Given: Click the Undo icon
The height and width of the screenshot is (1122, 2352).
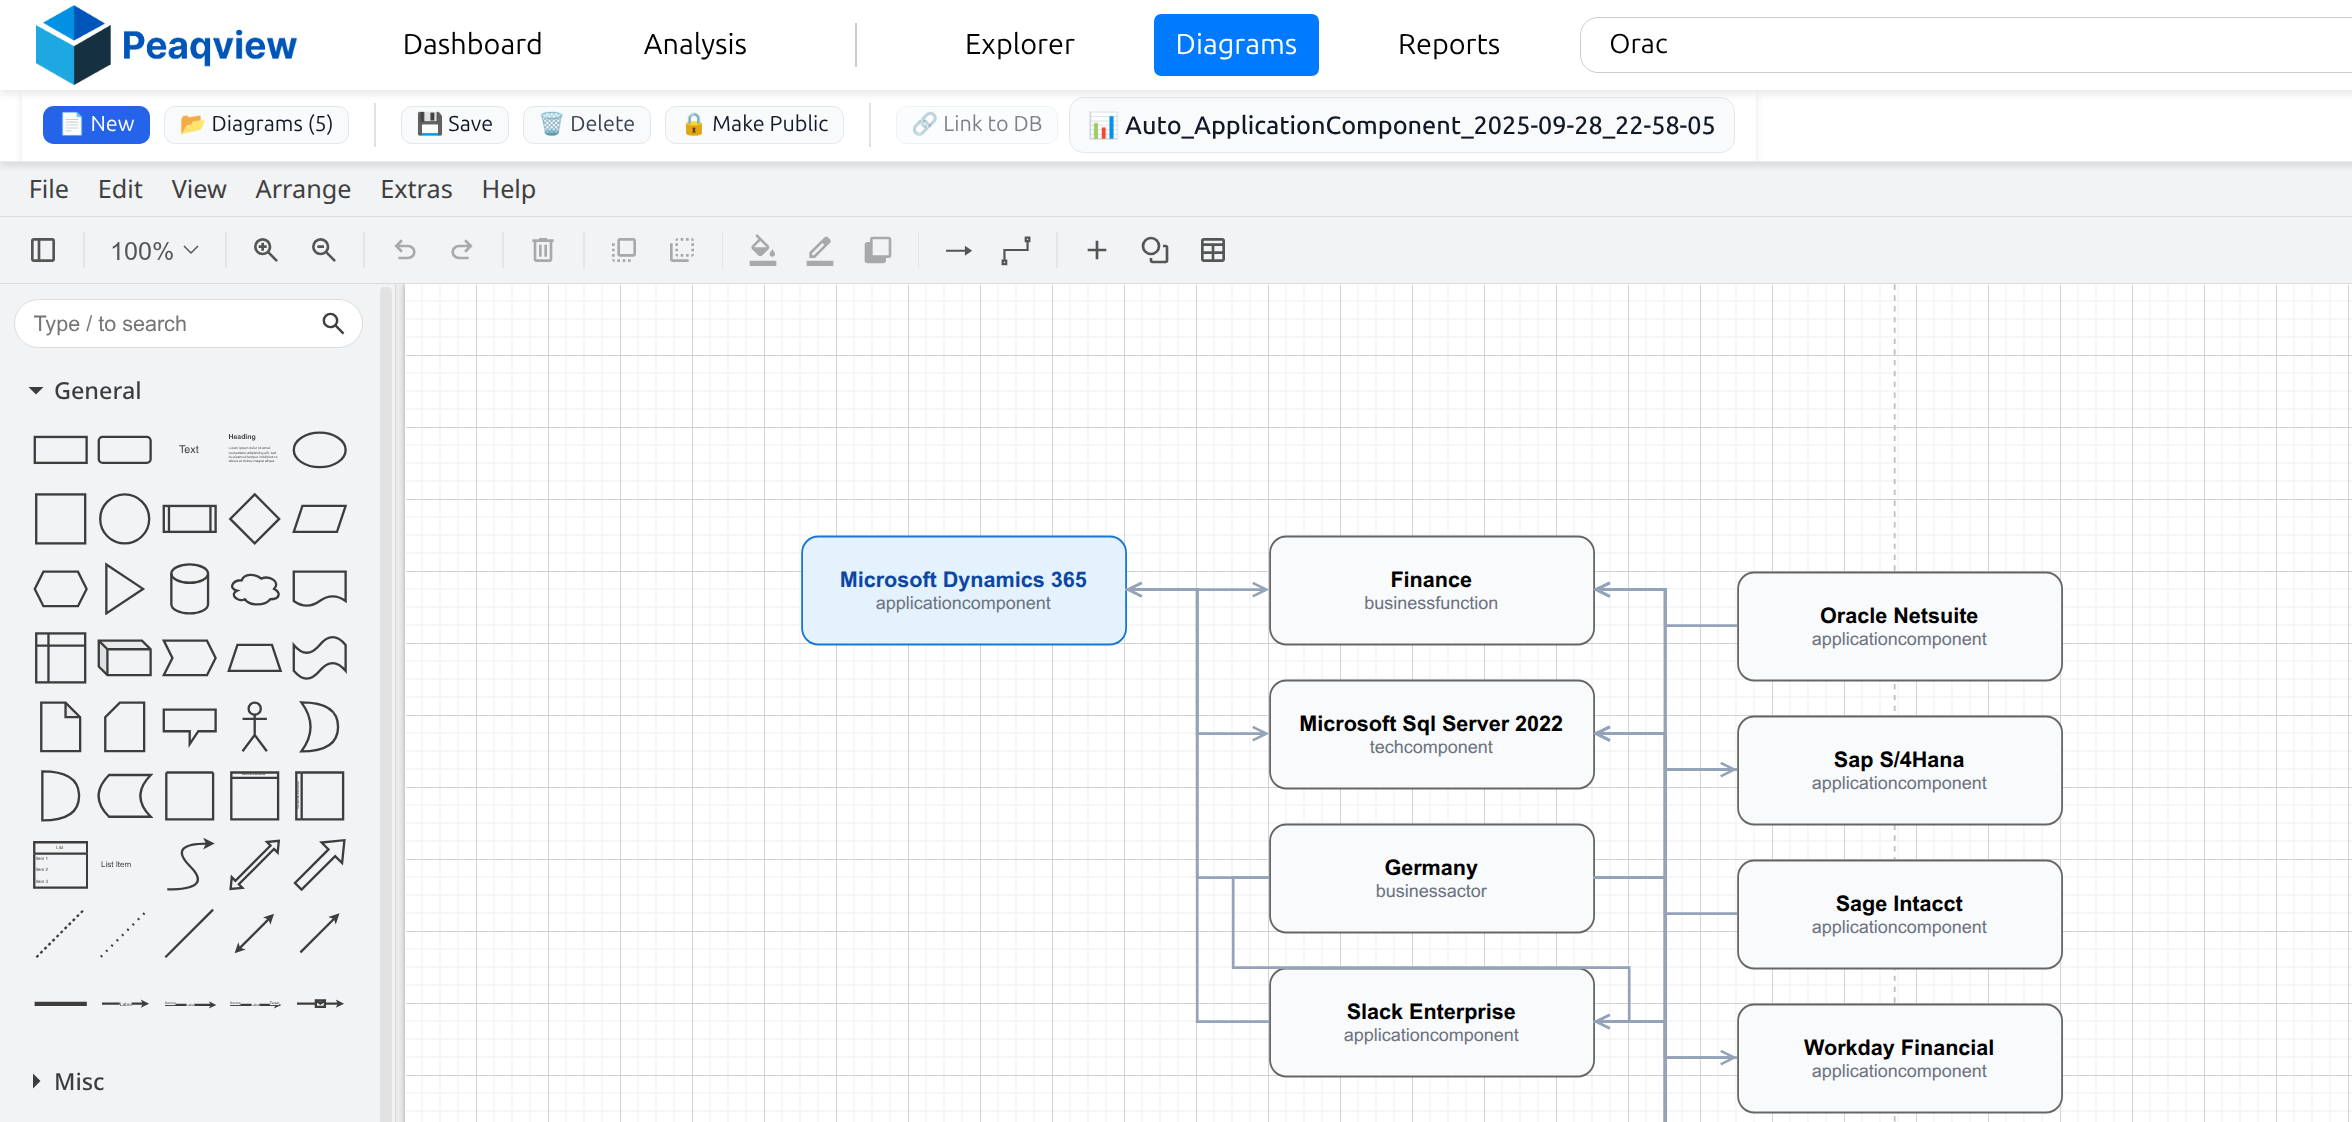Looking at the screenshot, I should point(404,250).
